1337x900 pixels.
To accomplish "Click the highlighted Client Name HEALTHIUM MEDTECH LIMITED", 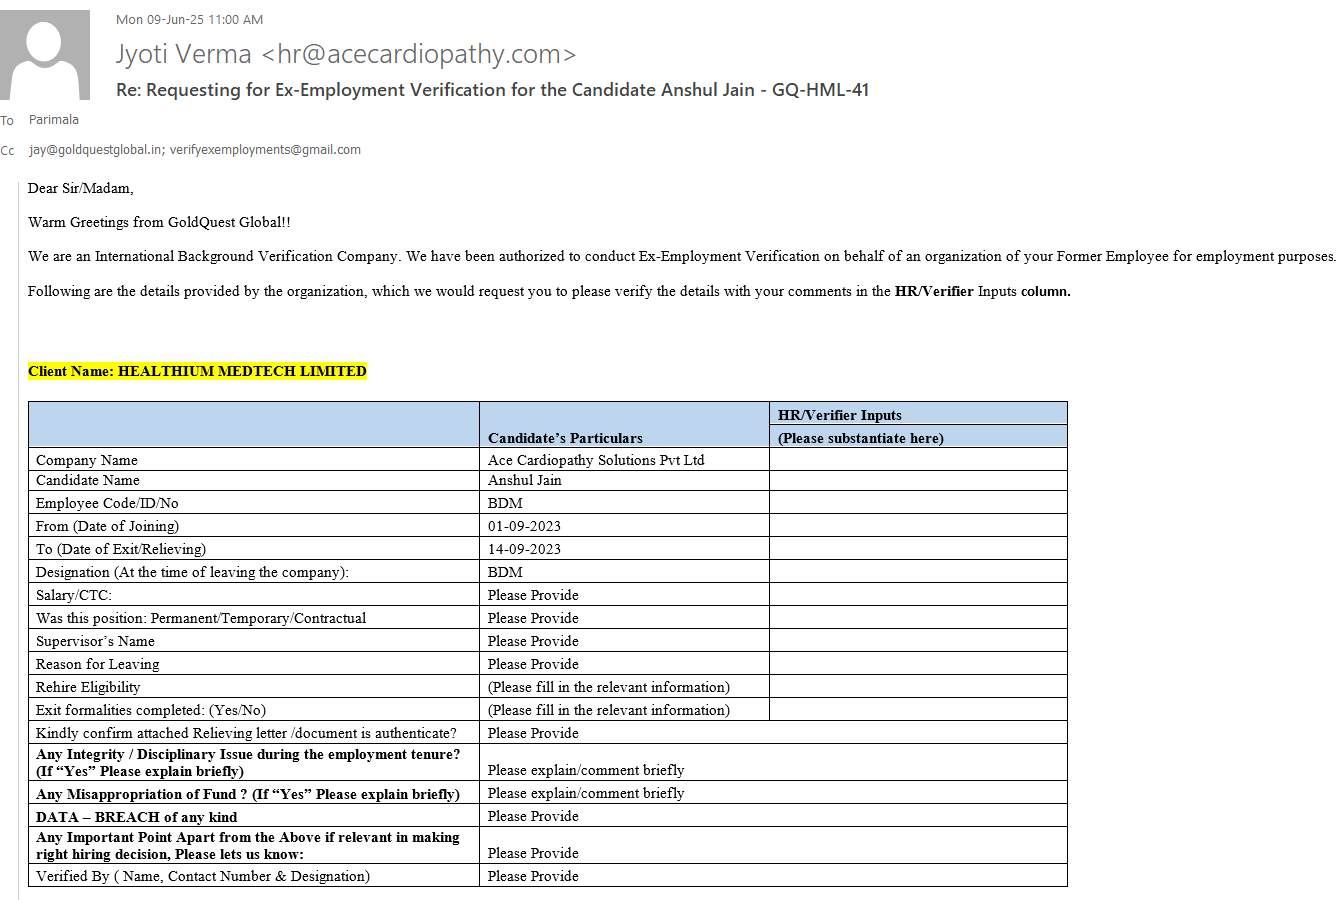I will pos(197,371).
